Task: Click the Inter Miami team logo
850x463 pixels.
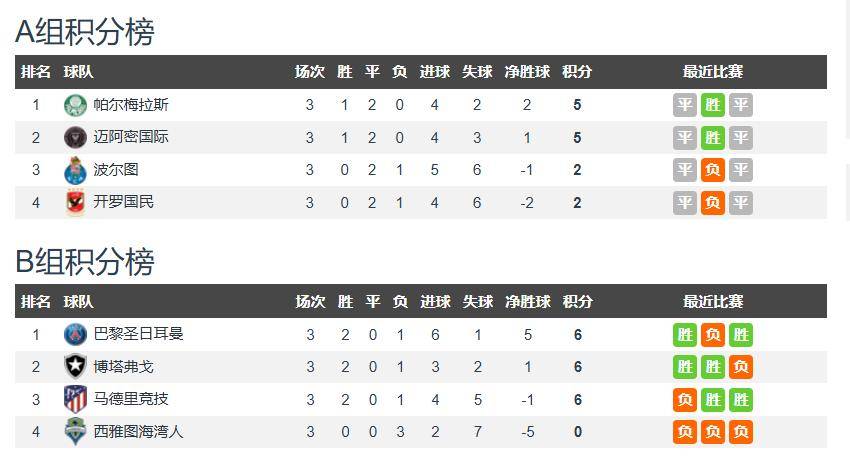Action: click(x=75, y=138)
